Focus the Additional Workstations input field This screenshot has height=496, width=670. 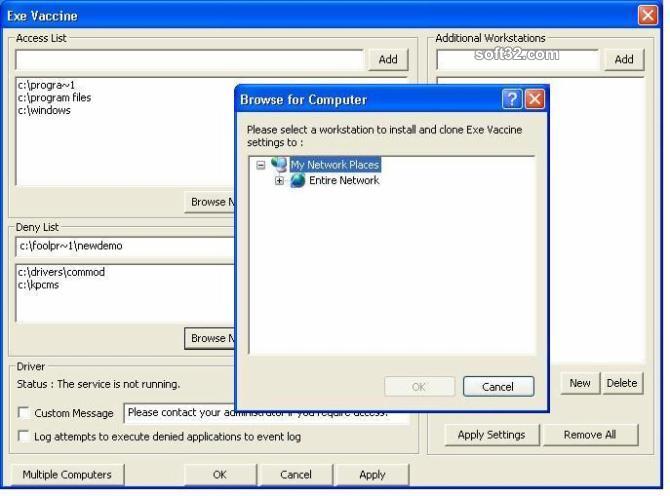[518, 59]
